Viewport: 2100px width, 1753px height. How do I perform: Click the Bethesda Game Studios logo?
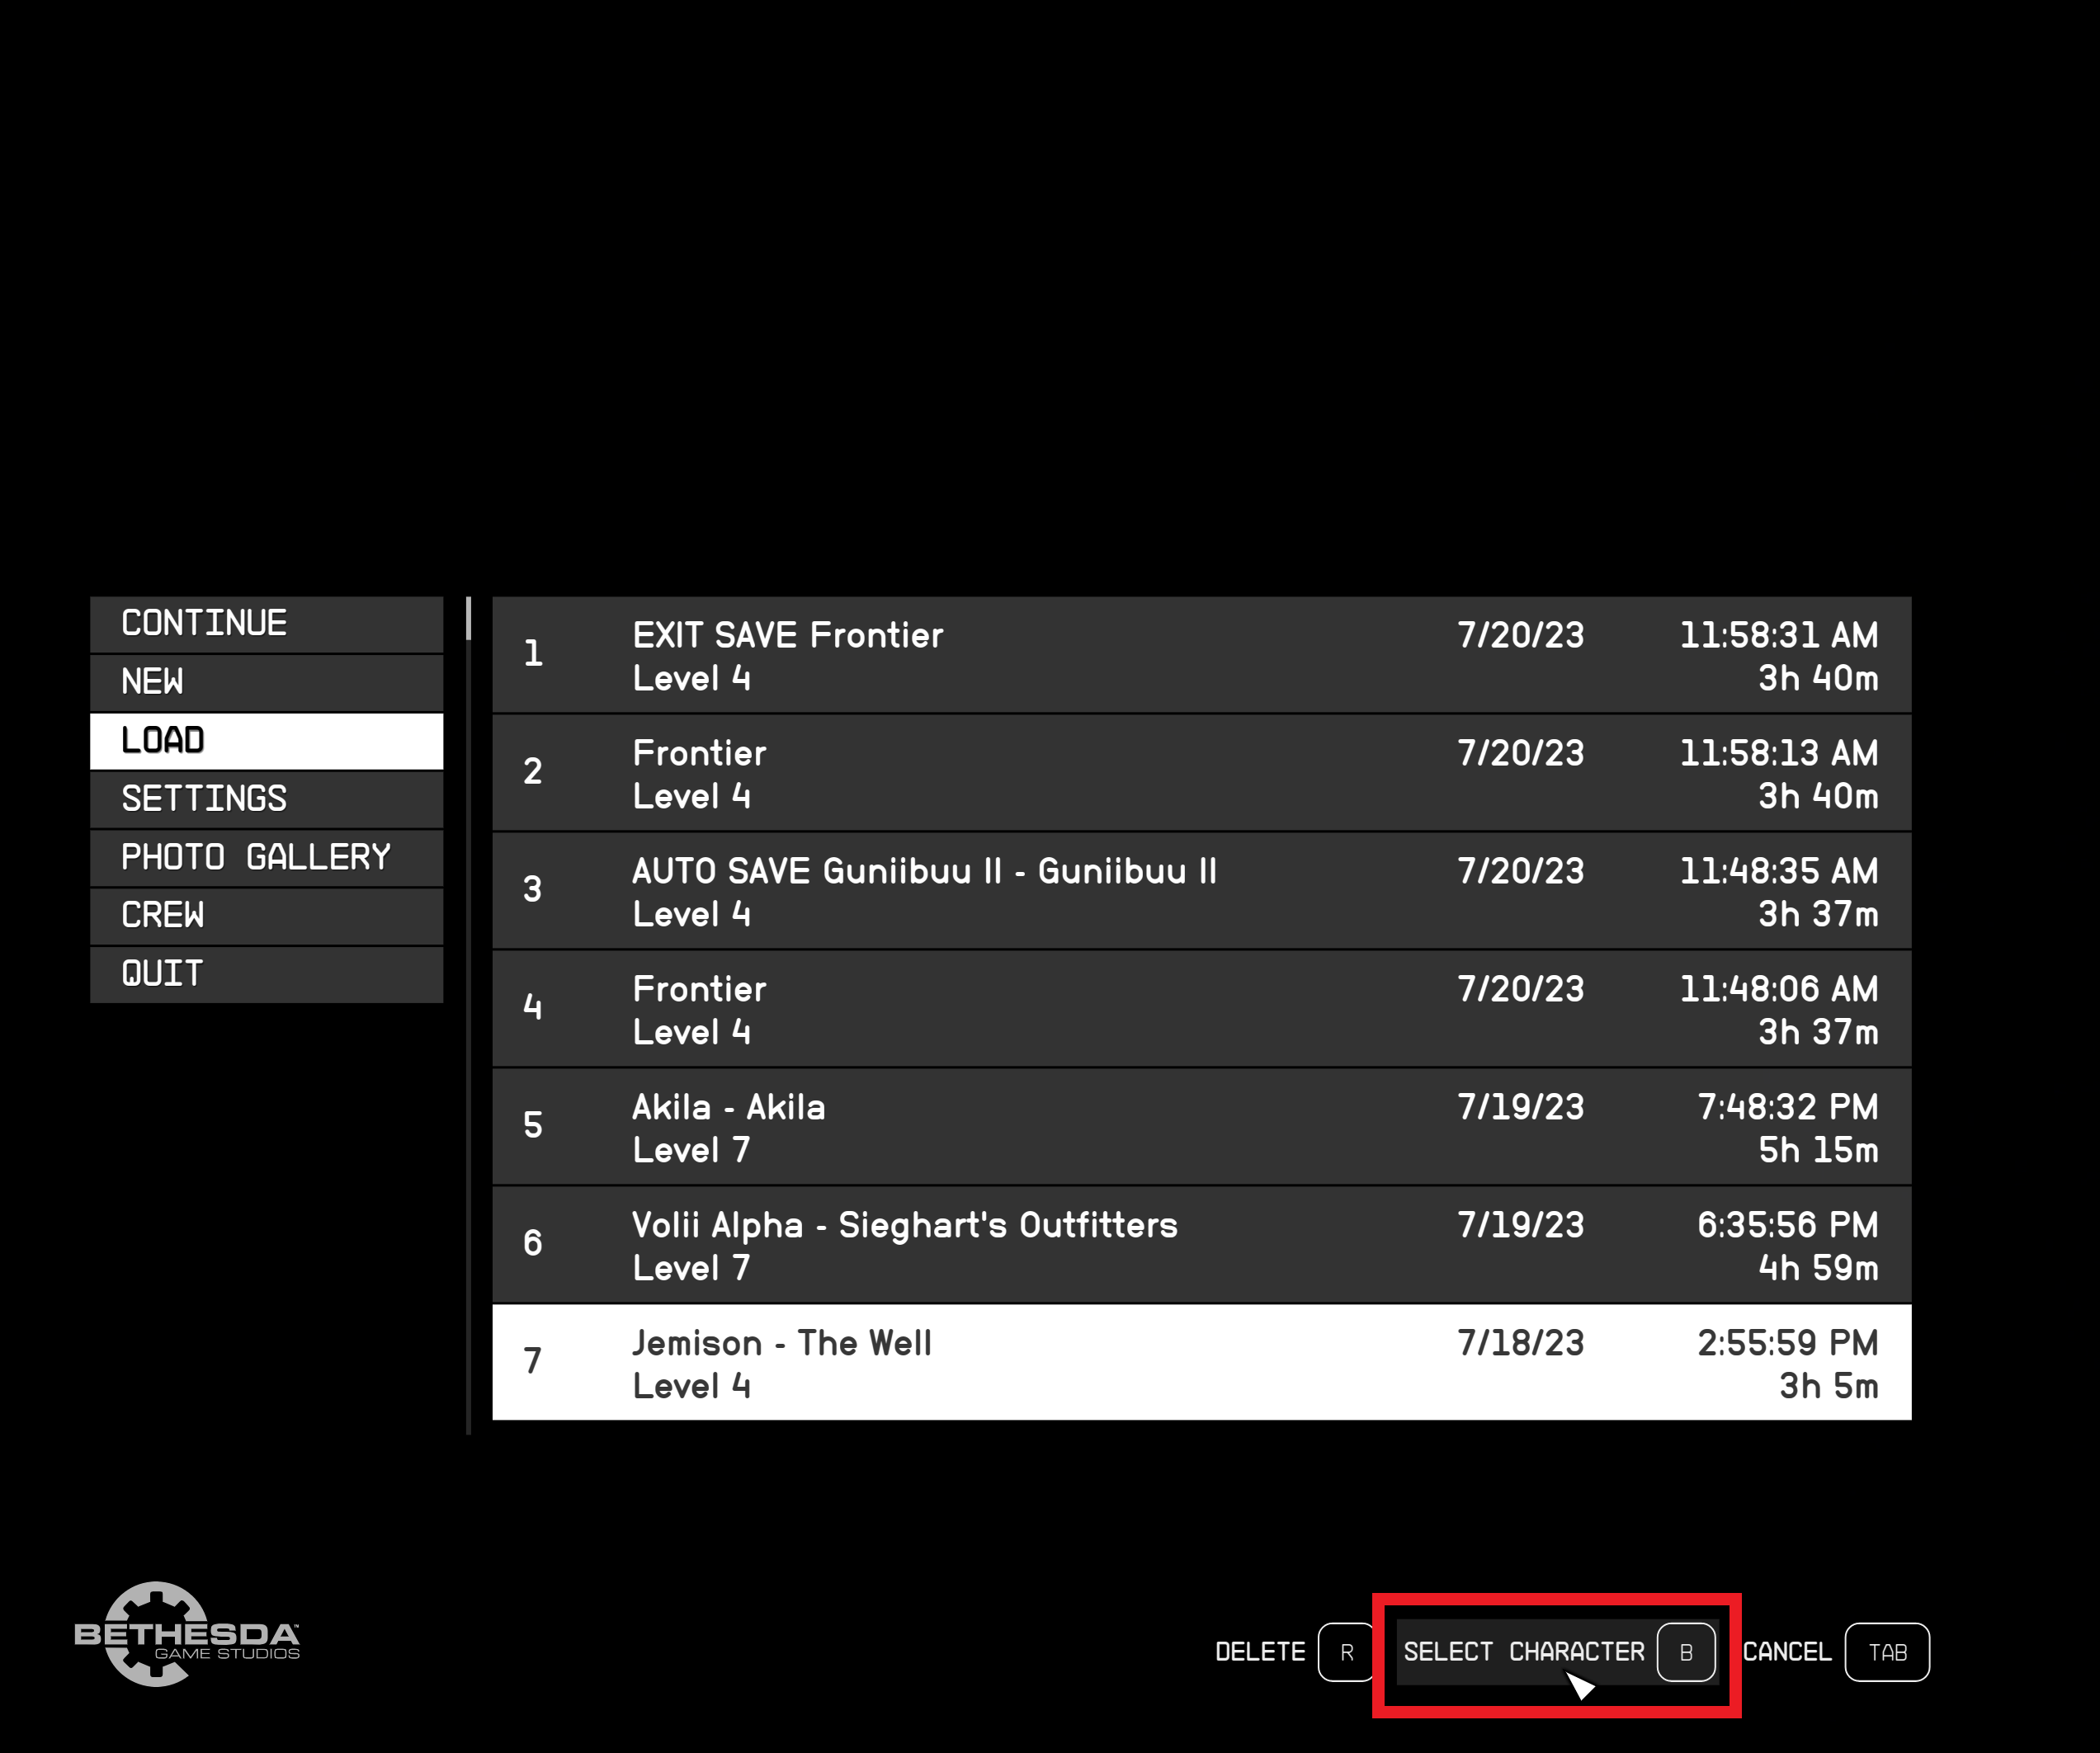(187, 1634)
